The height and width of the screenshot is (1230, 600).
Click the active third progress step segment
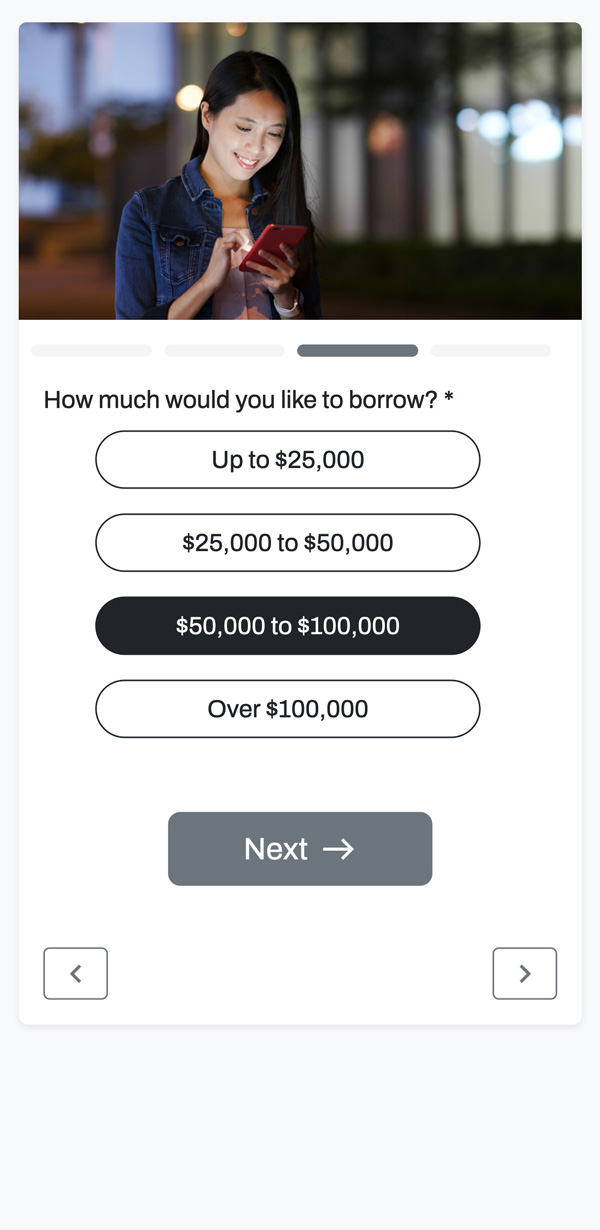(358, 351)
